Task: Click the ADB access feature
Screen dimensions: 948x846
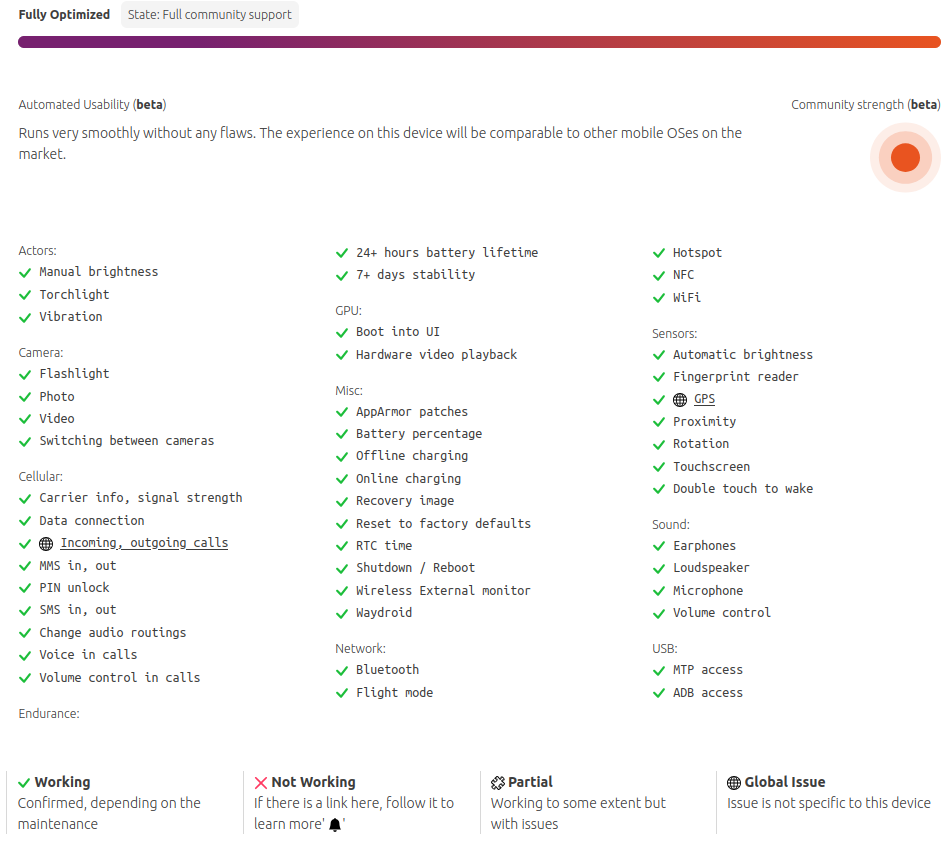Action: [x=707, y=693]
